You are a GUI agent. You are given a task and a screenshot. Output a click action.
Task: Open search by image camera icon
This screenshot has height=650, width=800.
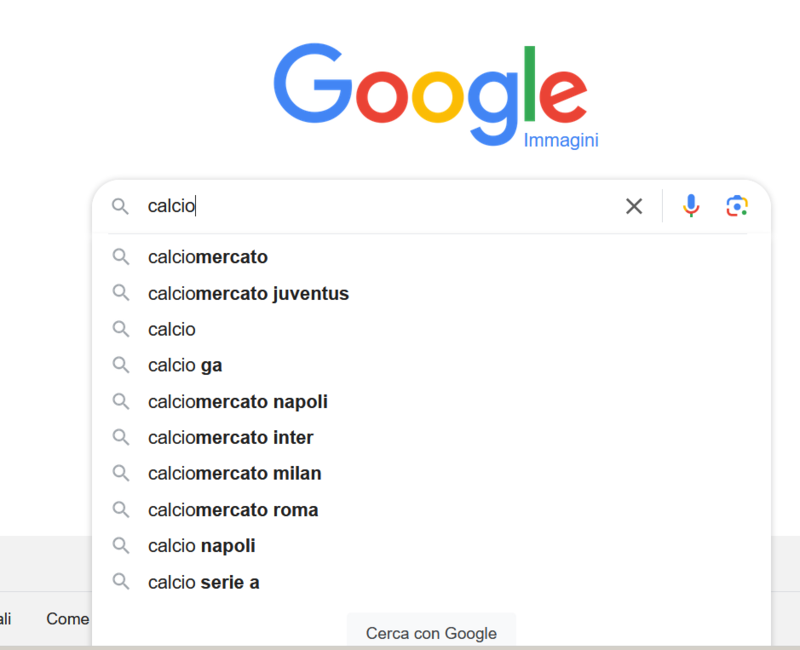click(737, 206)
